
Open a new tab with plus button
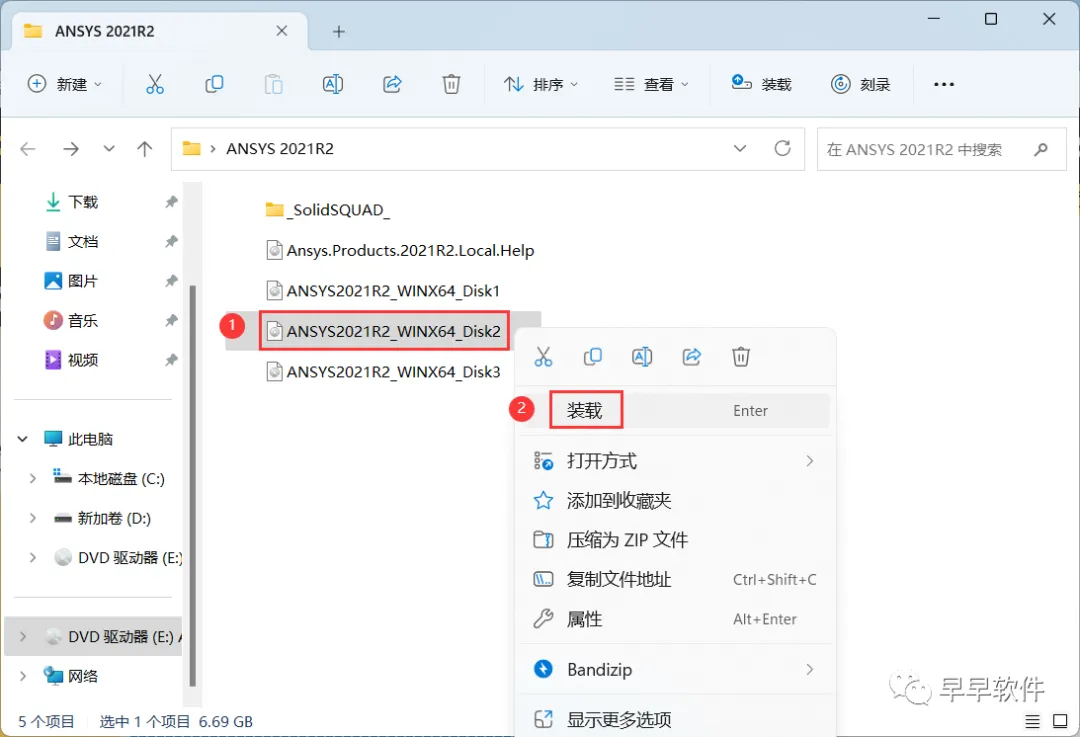[338, 31]
